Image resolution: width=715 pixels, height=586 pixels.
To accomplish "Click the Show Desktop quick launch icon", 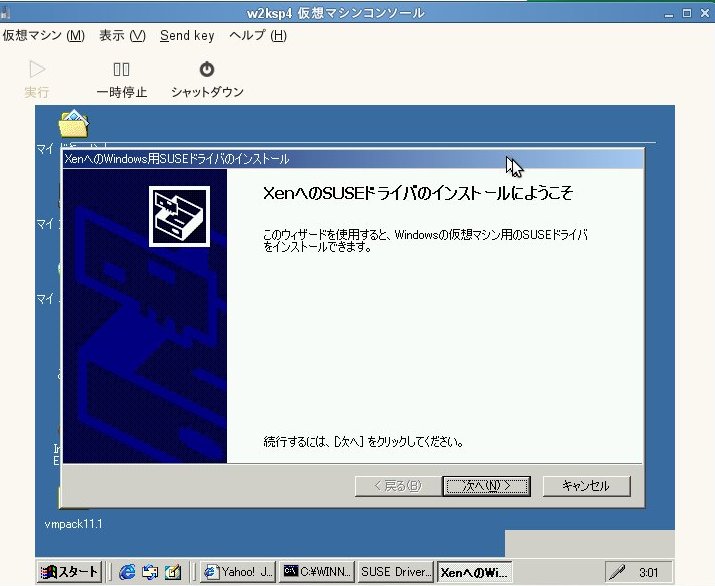I will (173, 572).
